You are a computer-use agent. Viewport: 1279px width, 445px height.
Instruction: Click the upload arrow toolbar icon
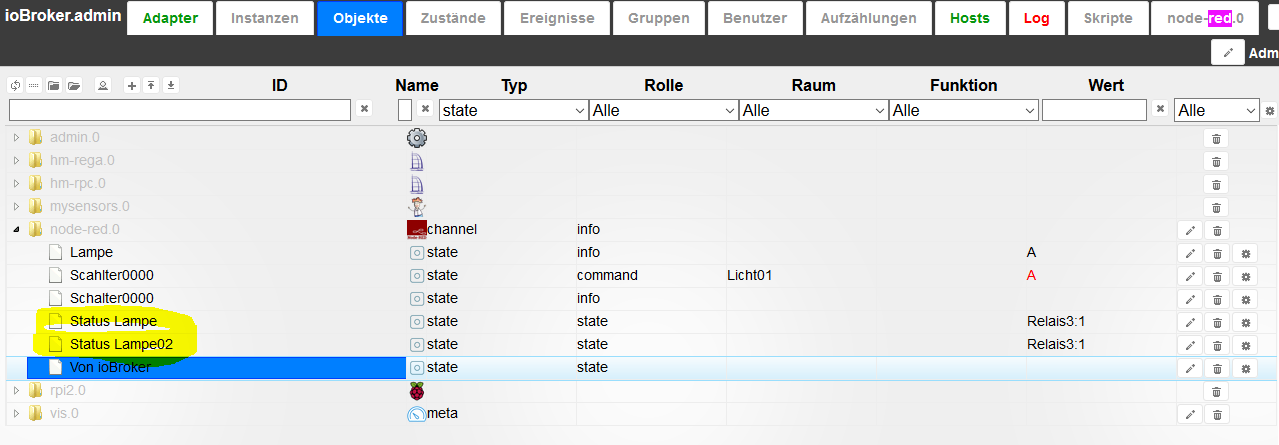150,86
